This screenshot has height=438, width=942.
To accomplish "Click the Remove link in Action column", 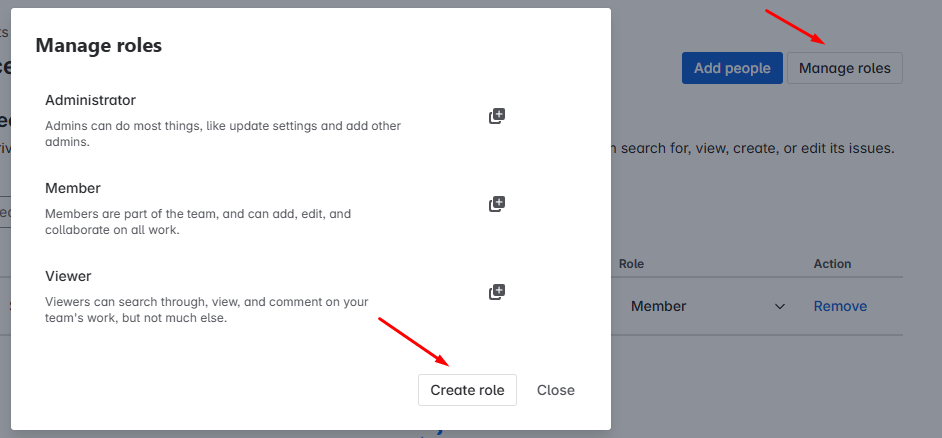I will (840, 306).
